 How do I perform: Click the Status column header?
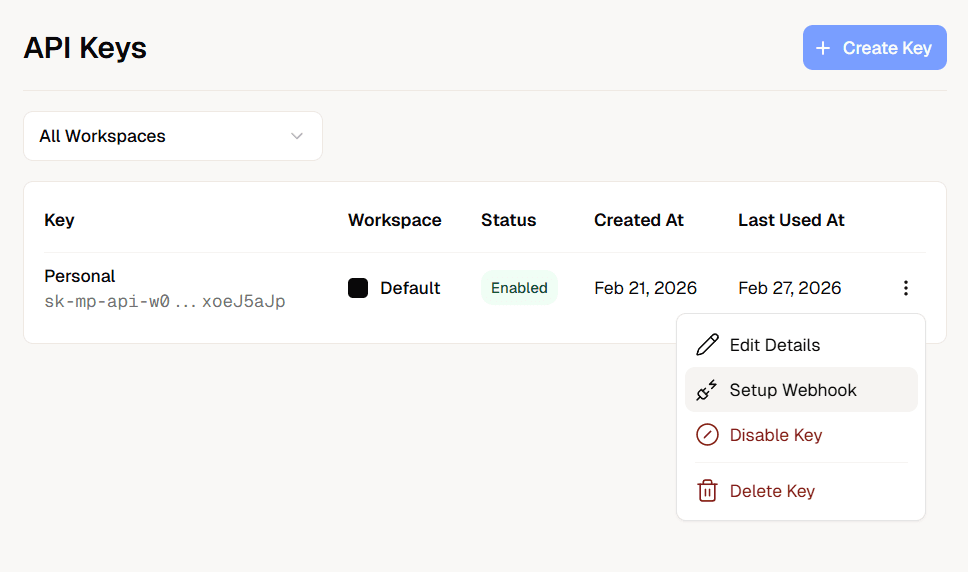[509, 220]
